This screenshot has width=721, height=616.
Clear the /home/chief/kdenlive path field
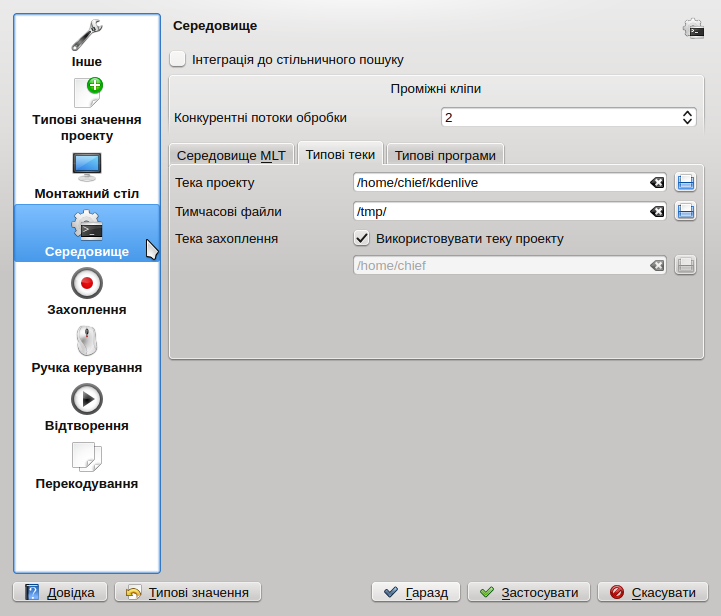(656, 183)
